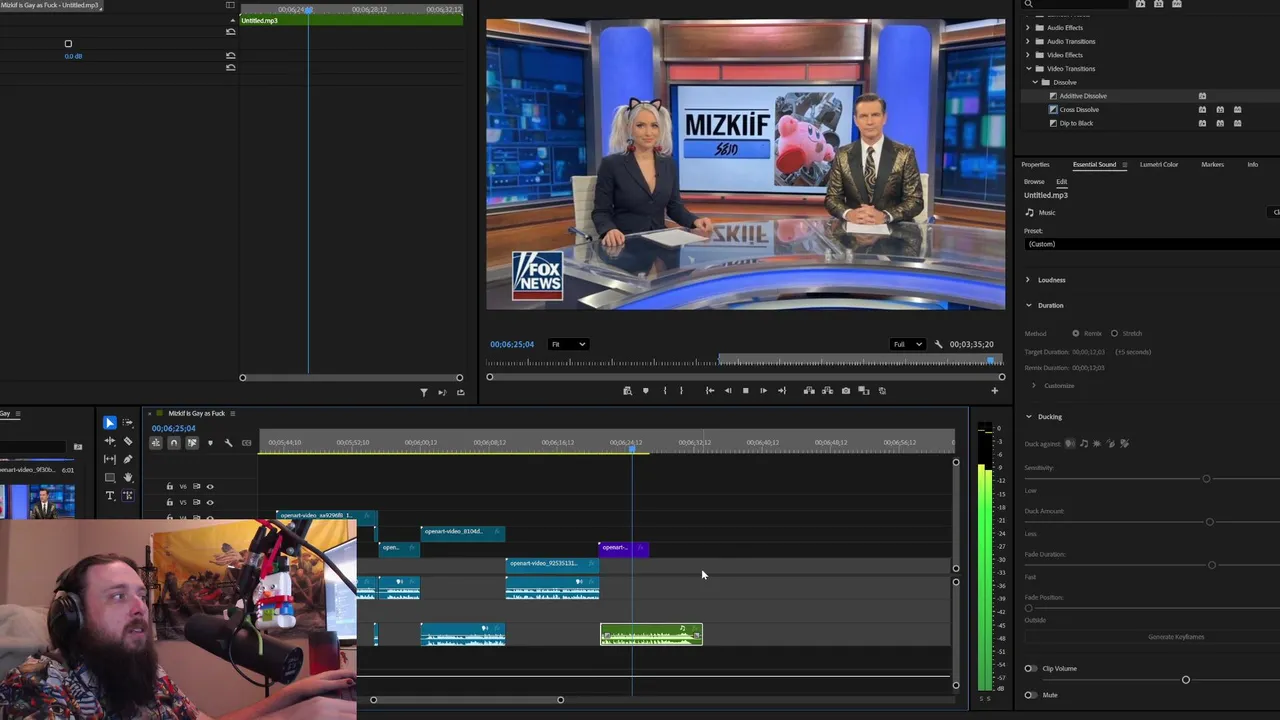Collapse the Ducking section
Viewport: 1280px width, 720px height.
(x=1028, y=416)
